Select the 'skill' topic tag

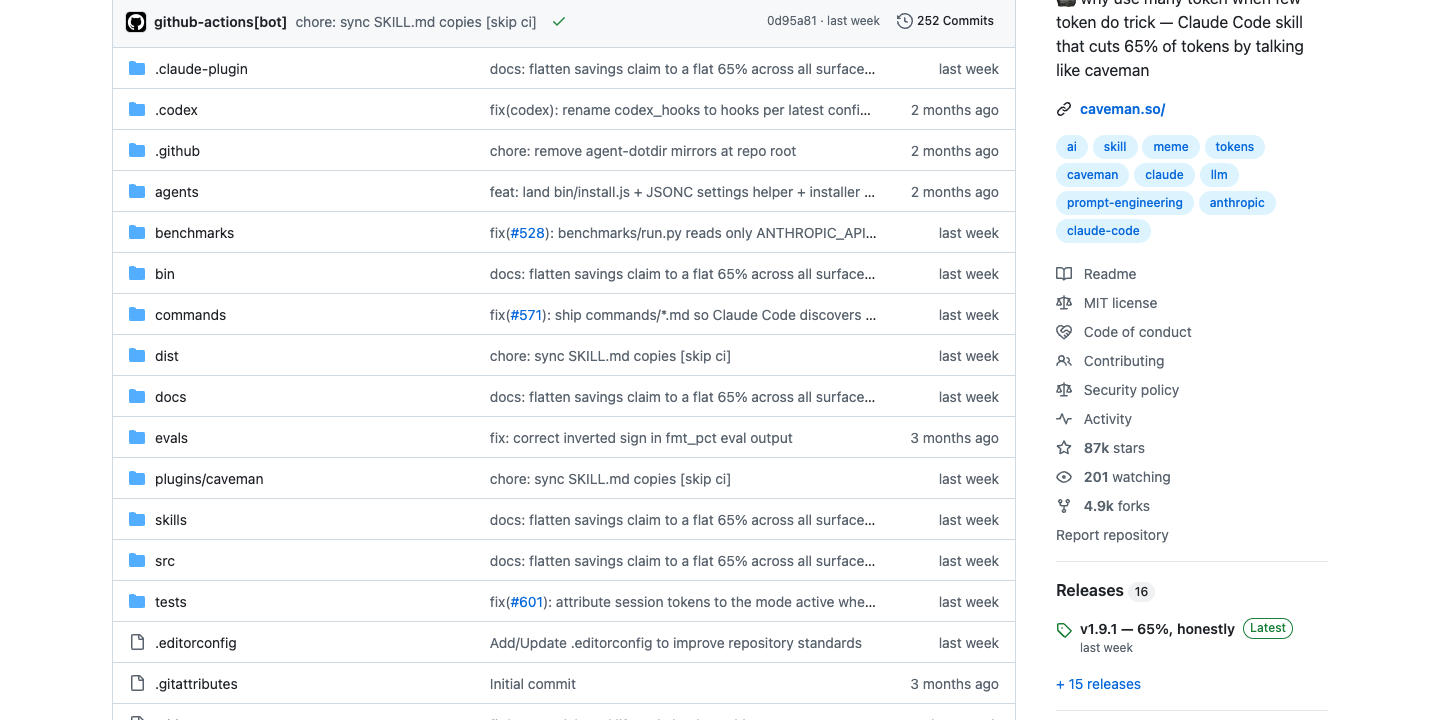1115,147
